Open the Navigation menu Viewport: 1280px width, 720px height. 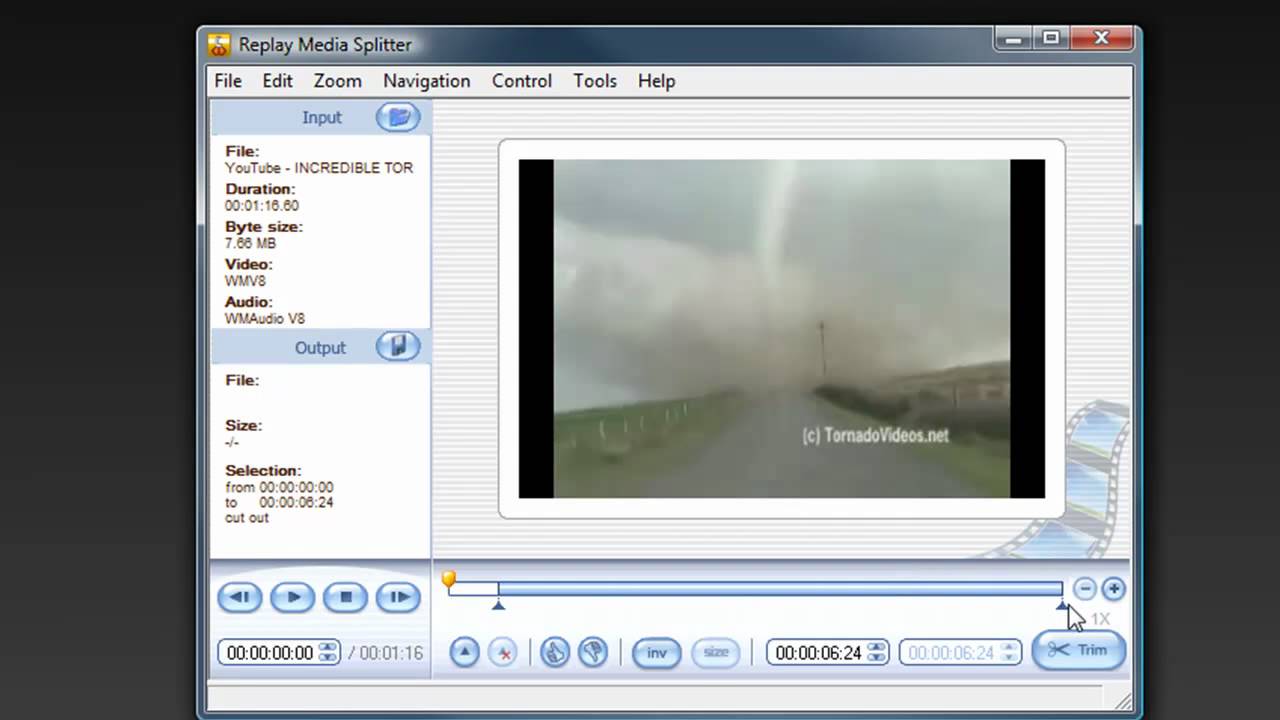(427, 81)
